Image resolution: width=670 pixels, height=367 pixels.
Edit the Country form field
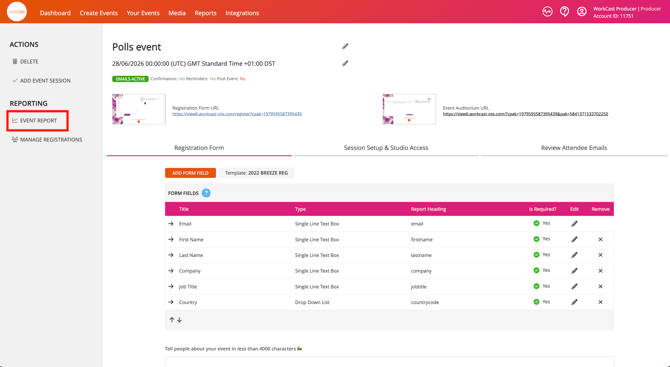point(574,302)
